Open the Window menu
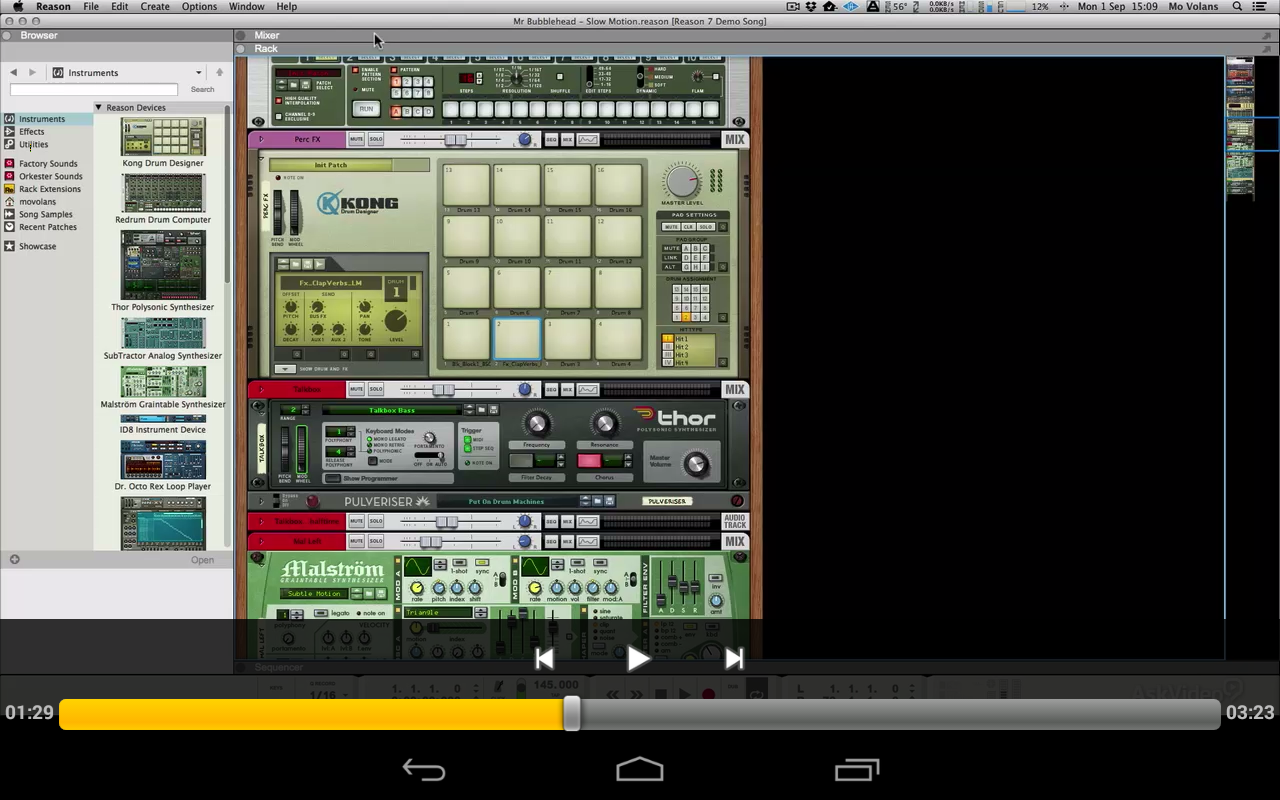The width and height of the screenshot is (1280, 800). tap(247, 6)
